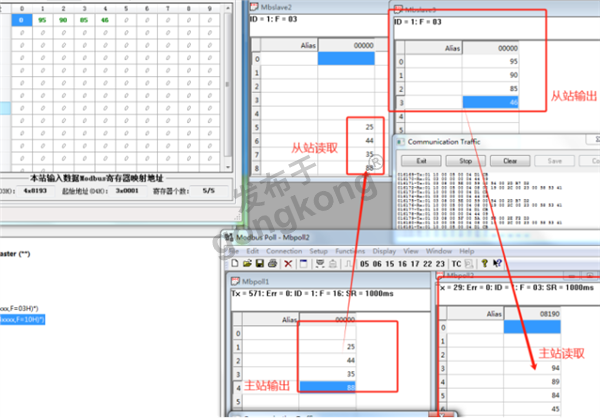The height and width of the screenshot is (418, 600).
Task: Click the 5/5 register count field
Action: (209, 191)
